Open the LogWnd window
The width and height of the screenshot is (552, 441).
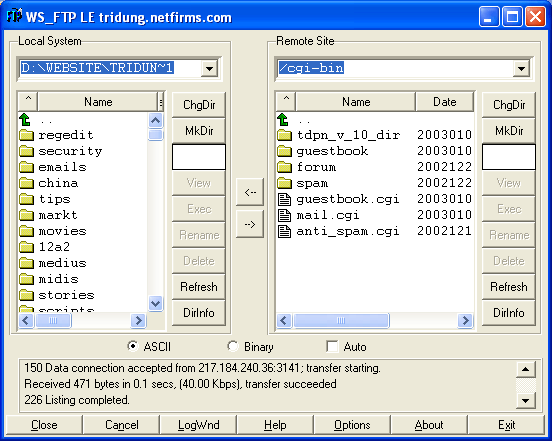pos(199,425)
